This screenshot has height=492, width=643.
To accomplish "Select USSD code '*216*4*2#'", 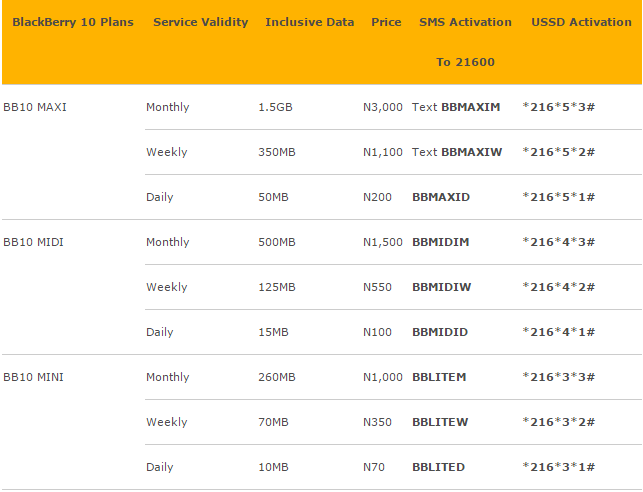I will 559,287.
